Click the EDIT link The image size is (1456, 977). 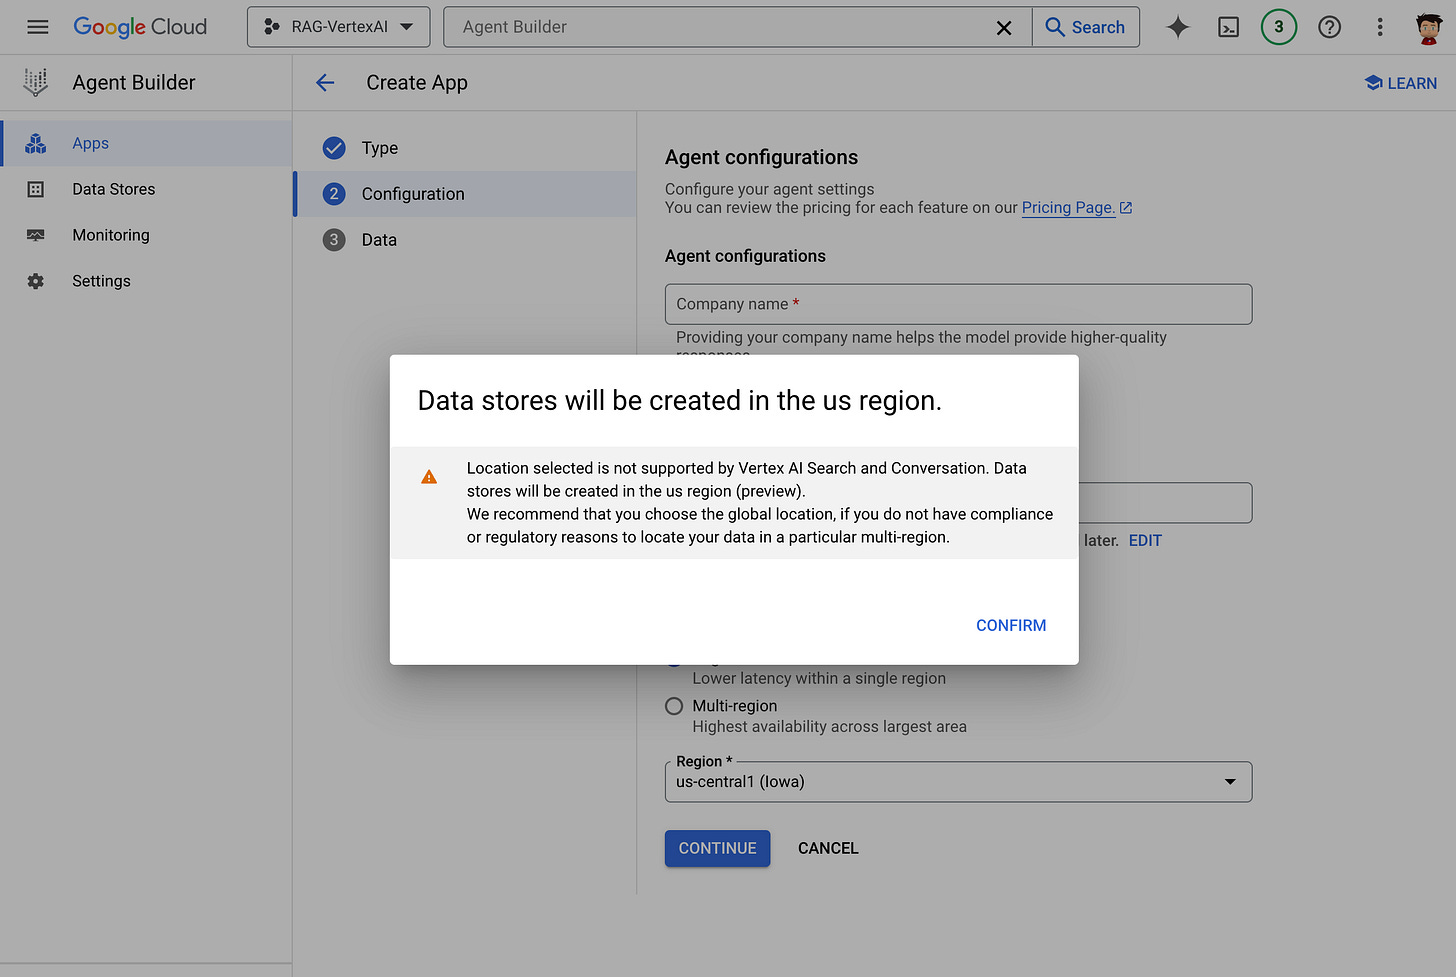click(1145, 540)
